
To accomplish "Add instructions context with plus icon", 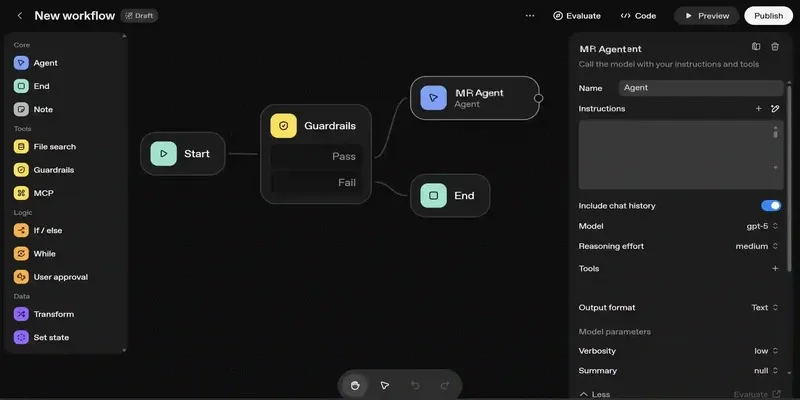I will pos(759,109).
